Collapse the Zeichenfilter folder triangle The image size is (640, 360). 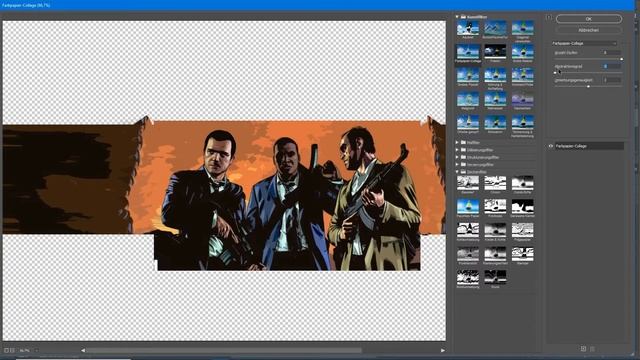click(457, 172)
